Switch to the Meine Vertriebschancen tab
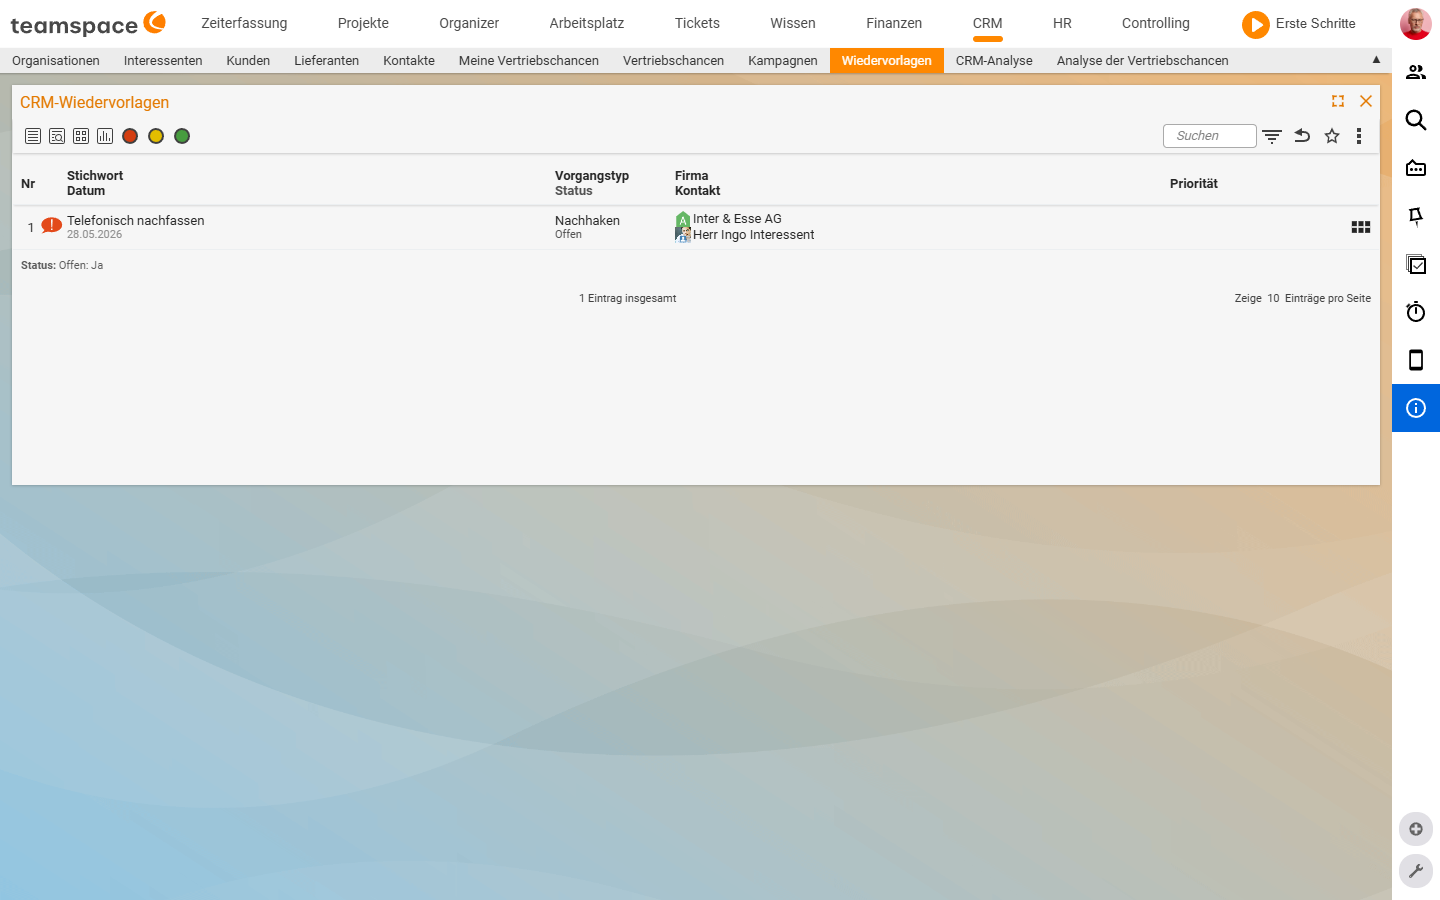 tap(529, 60)
